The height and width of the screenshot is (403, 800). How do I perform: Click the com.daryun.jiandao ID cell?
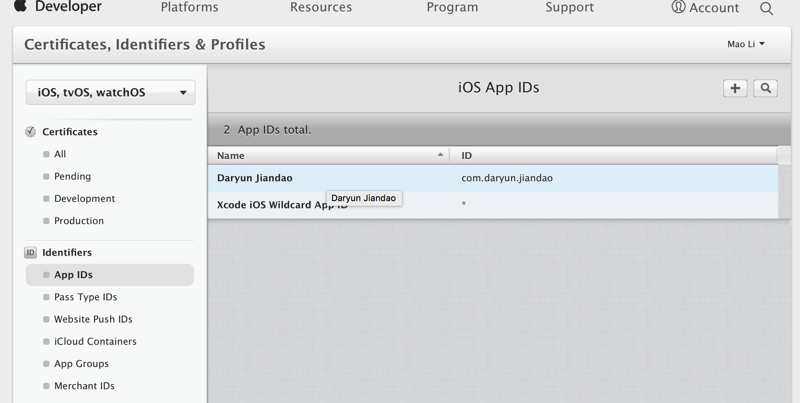click(x=507, y=178)
